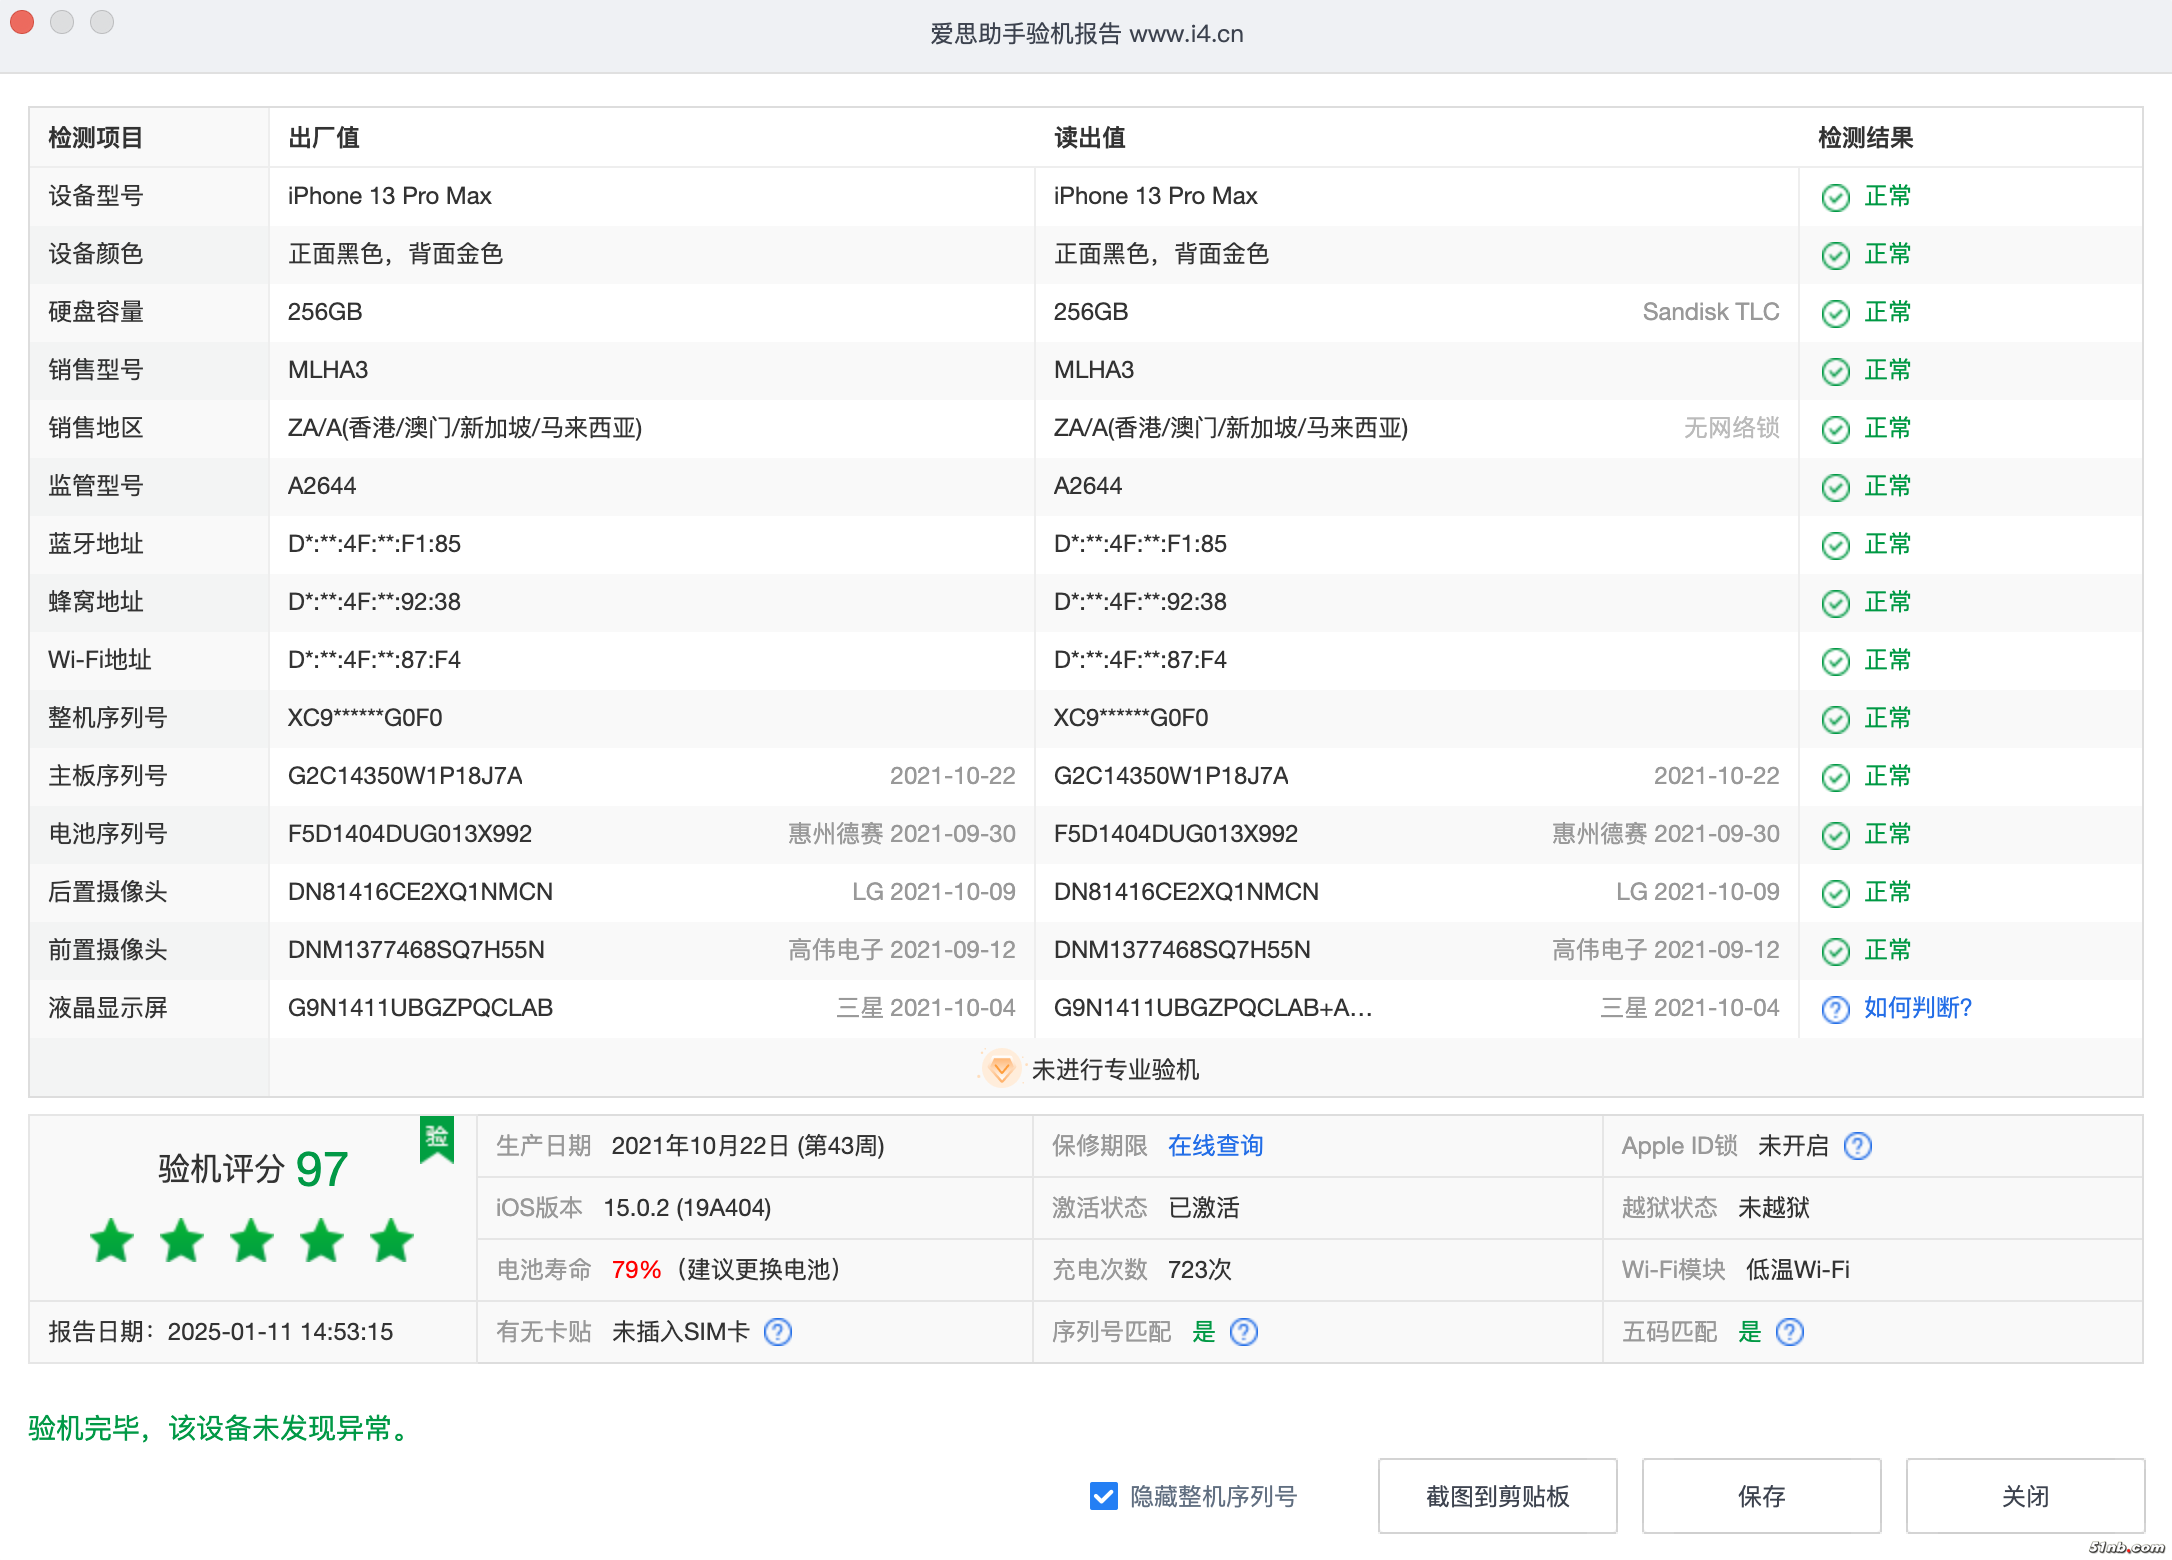Click help icon beside 未插入SIM卡

coord(777,1332)
